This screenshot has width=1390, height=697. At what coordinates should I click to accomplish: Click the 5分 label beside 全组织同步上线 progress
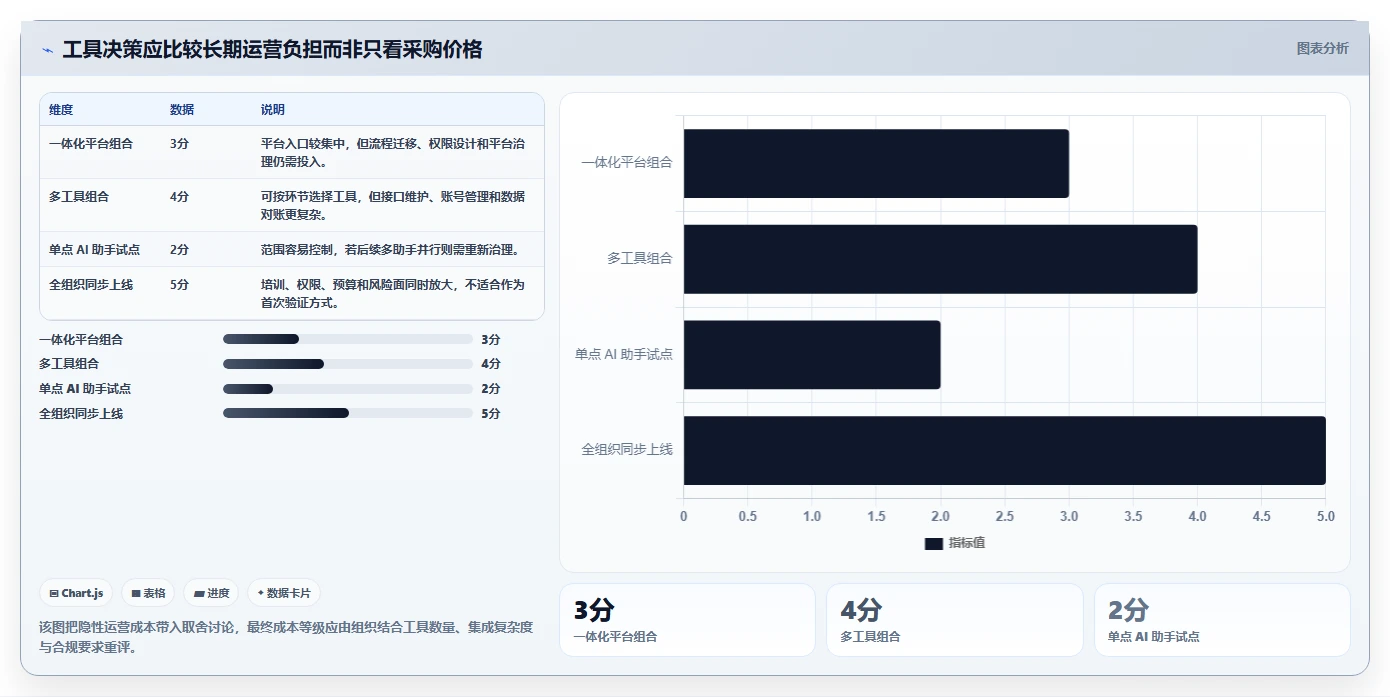point(490,414)
